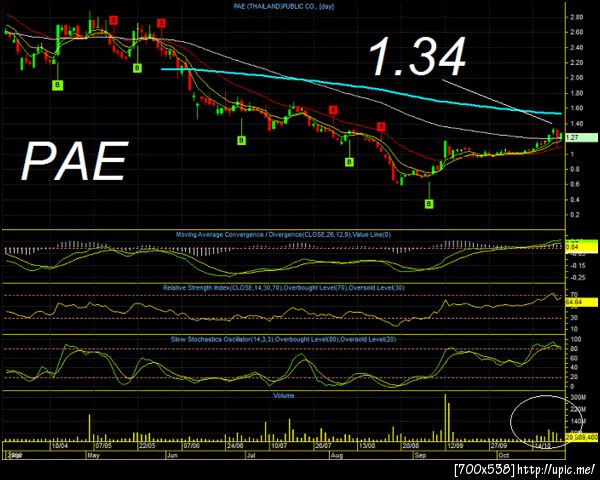Viewport: 600px width, 480px height.
Task: Click the 18/04 date label
Action: tap(60, 446)
